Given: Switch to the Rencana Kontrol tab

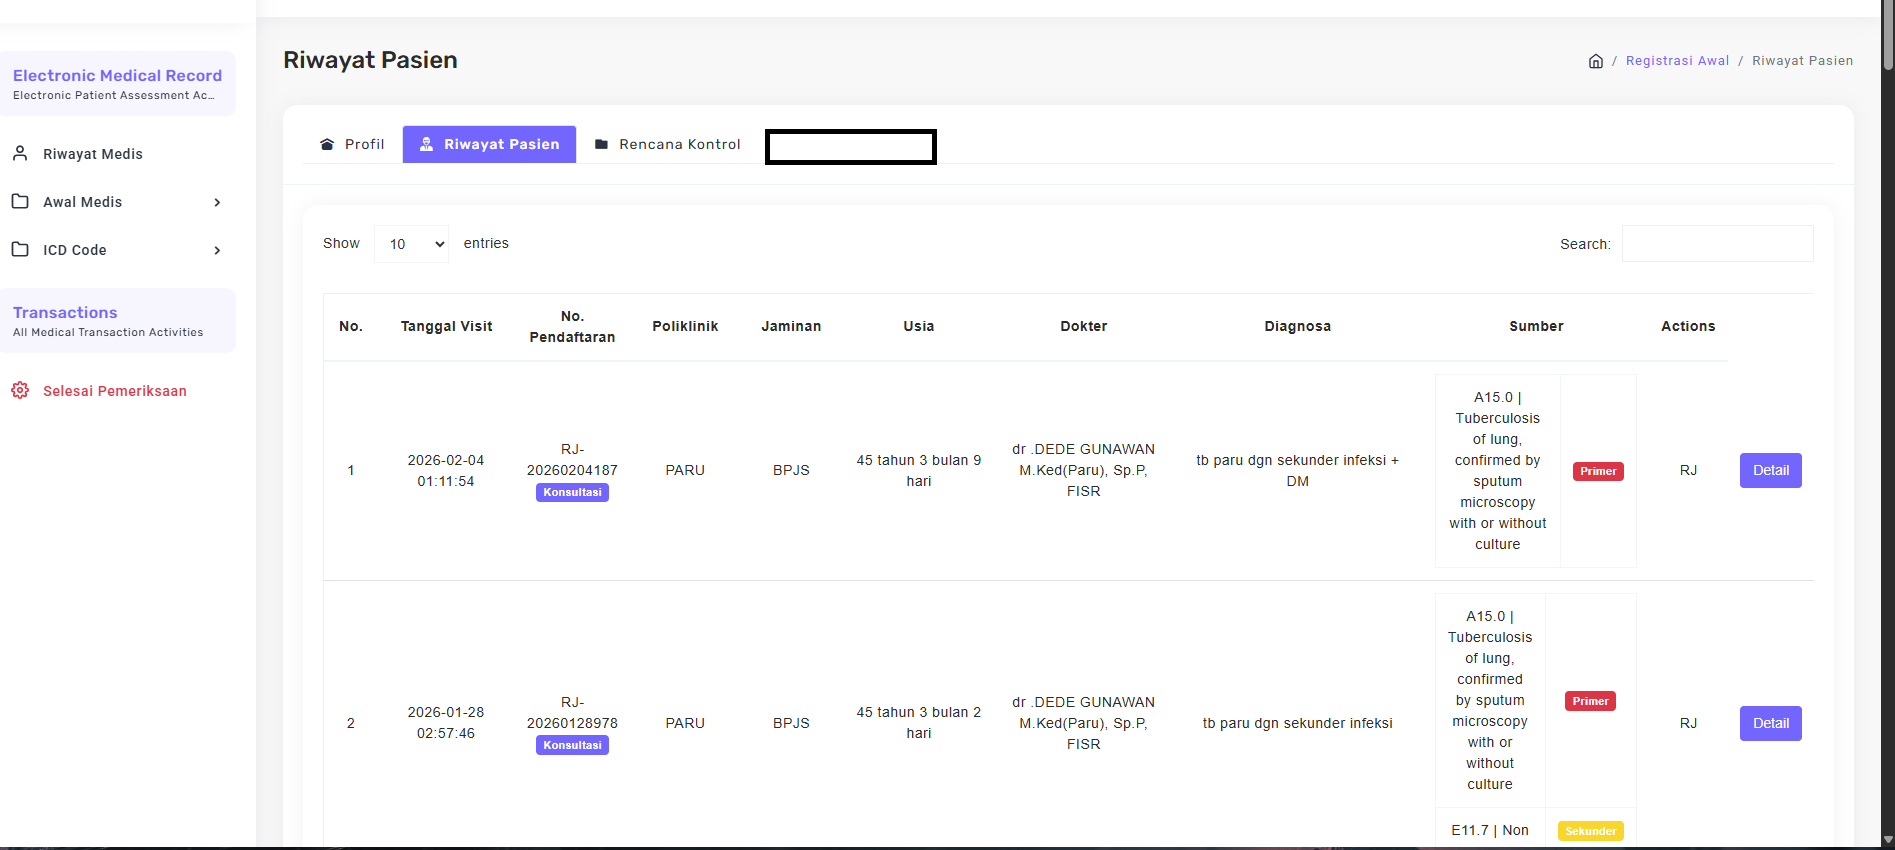Looking at the screenshot, I should pyautogui.click(x=668, y=144).
